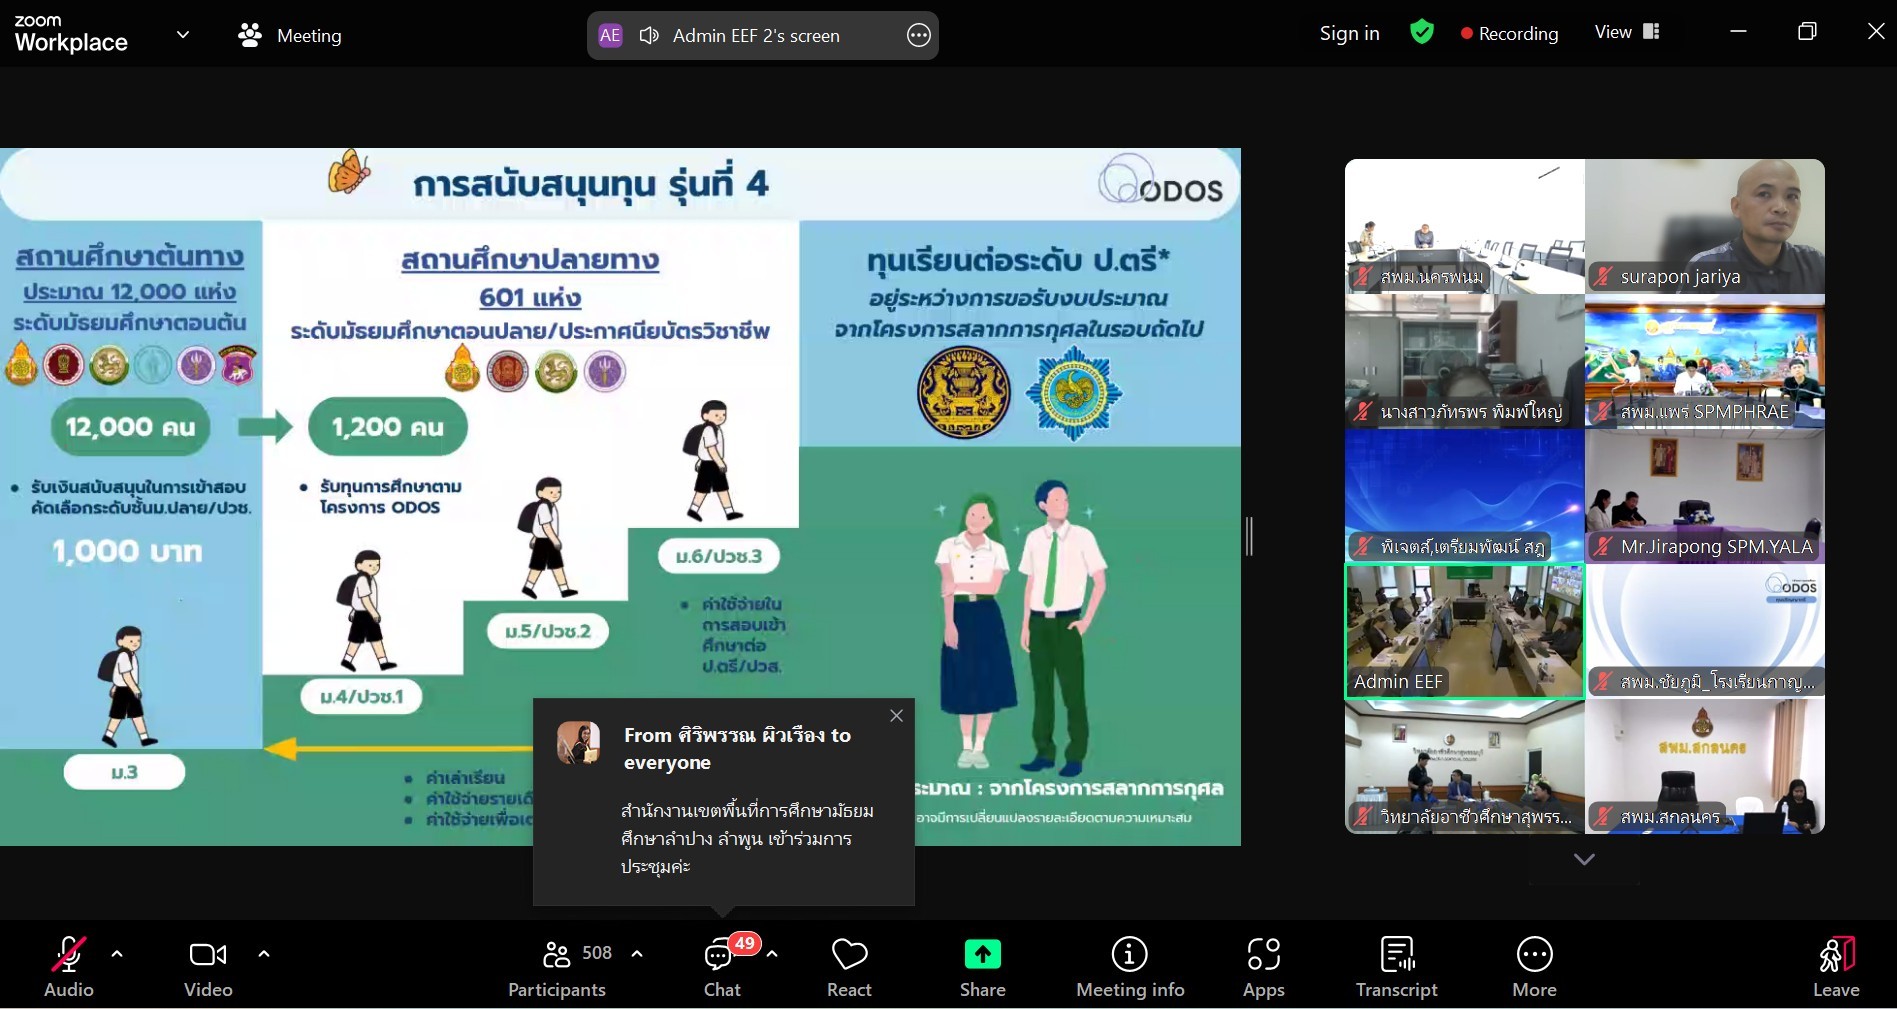Click the Sign in link
Viewport: 1897px width, 1009px height.
1349,33
